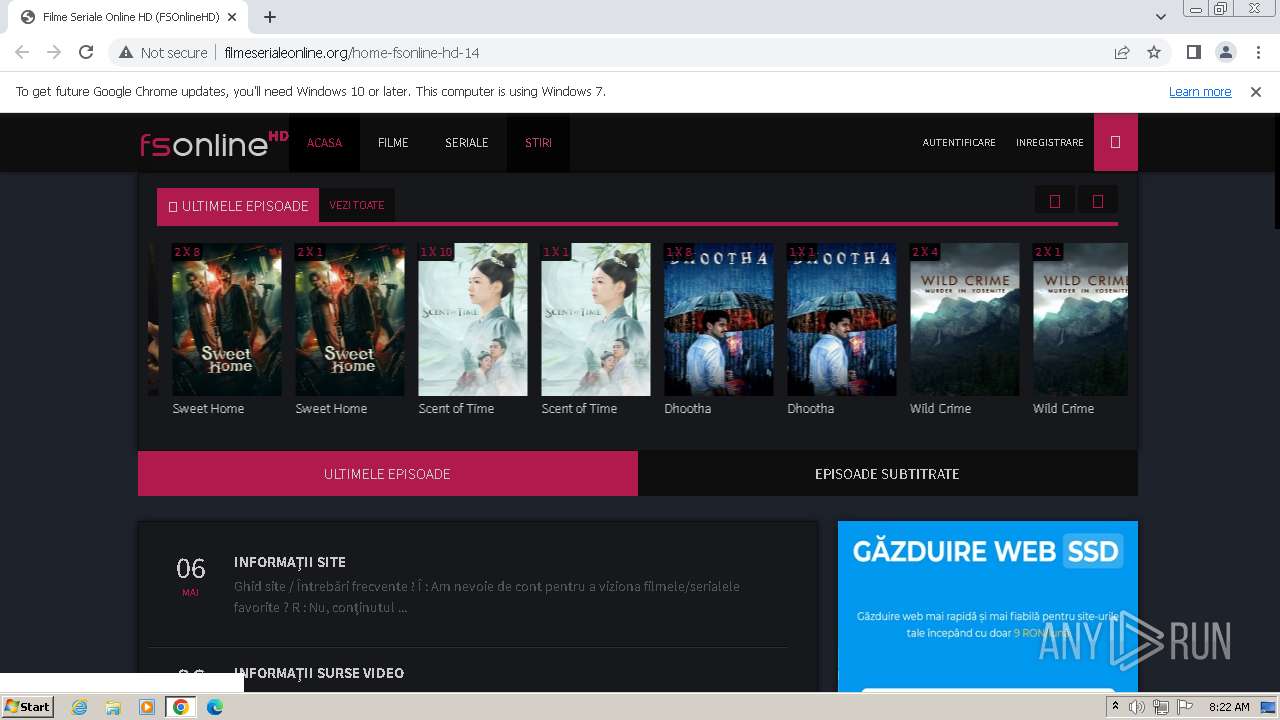Open Wild Crime episode 2x4 thumbnail
Screen dimensions: 1280x720
click(965, 319)
